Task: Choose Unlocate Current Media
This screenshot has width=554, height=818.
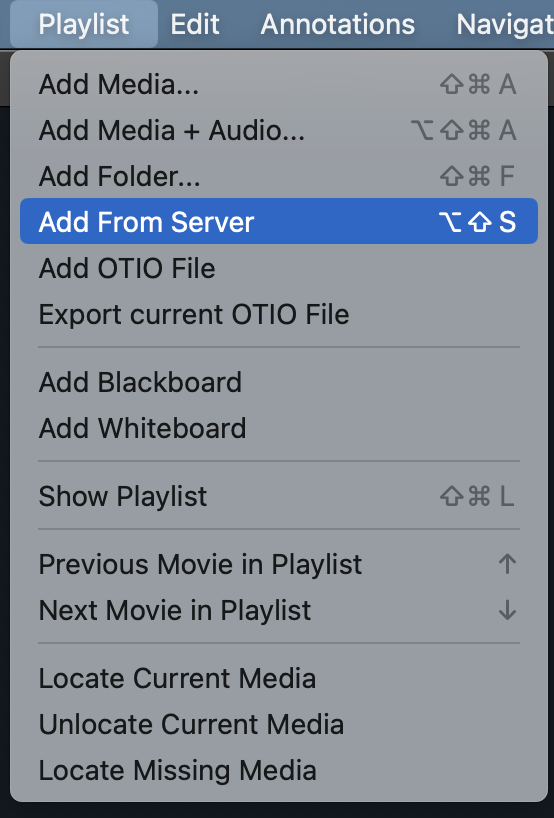Action: 279,724
